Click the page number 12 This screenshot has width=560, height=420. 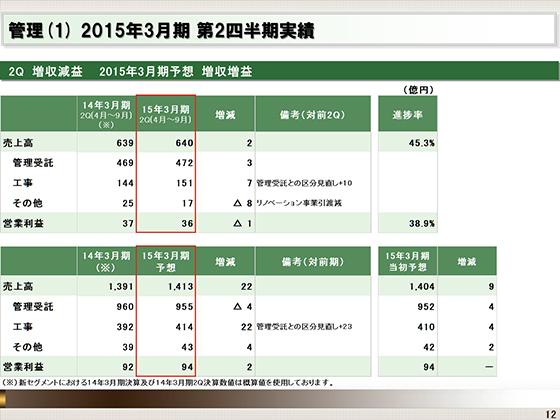pos(551,414)
